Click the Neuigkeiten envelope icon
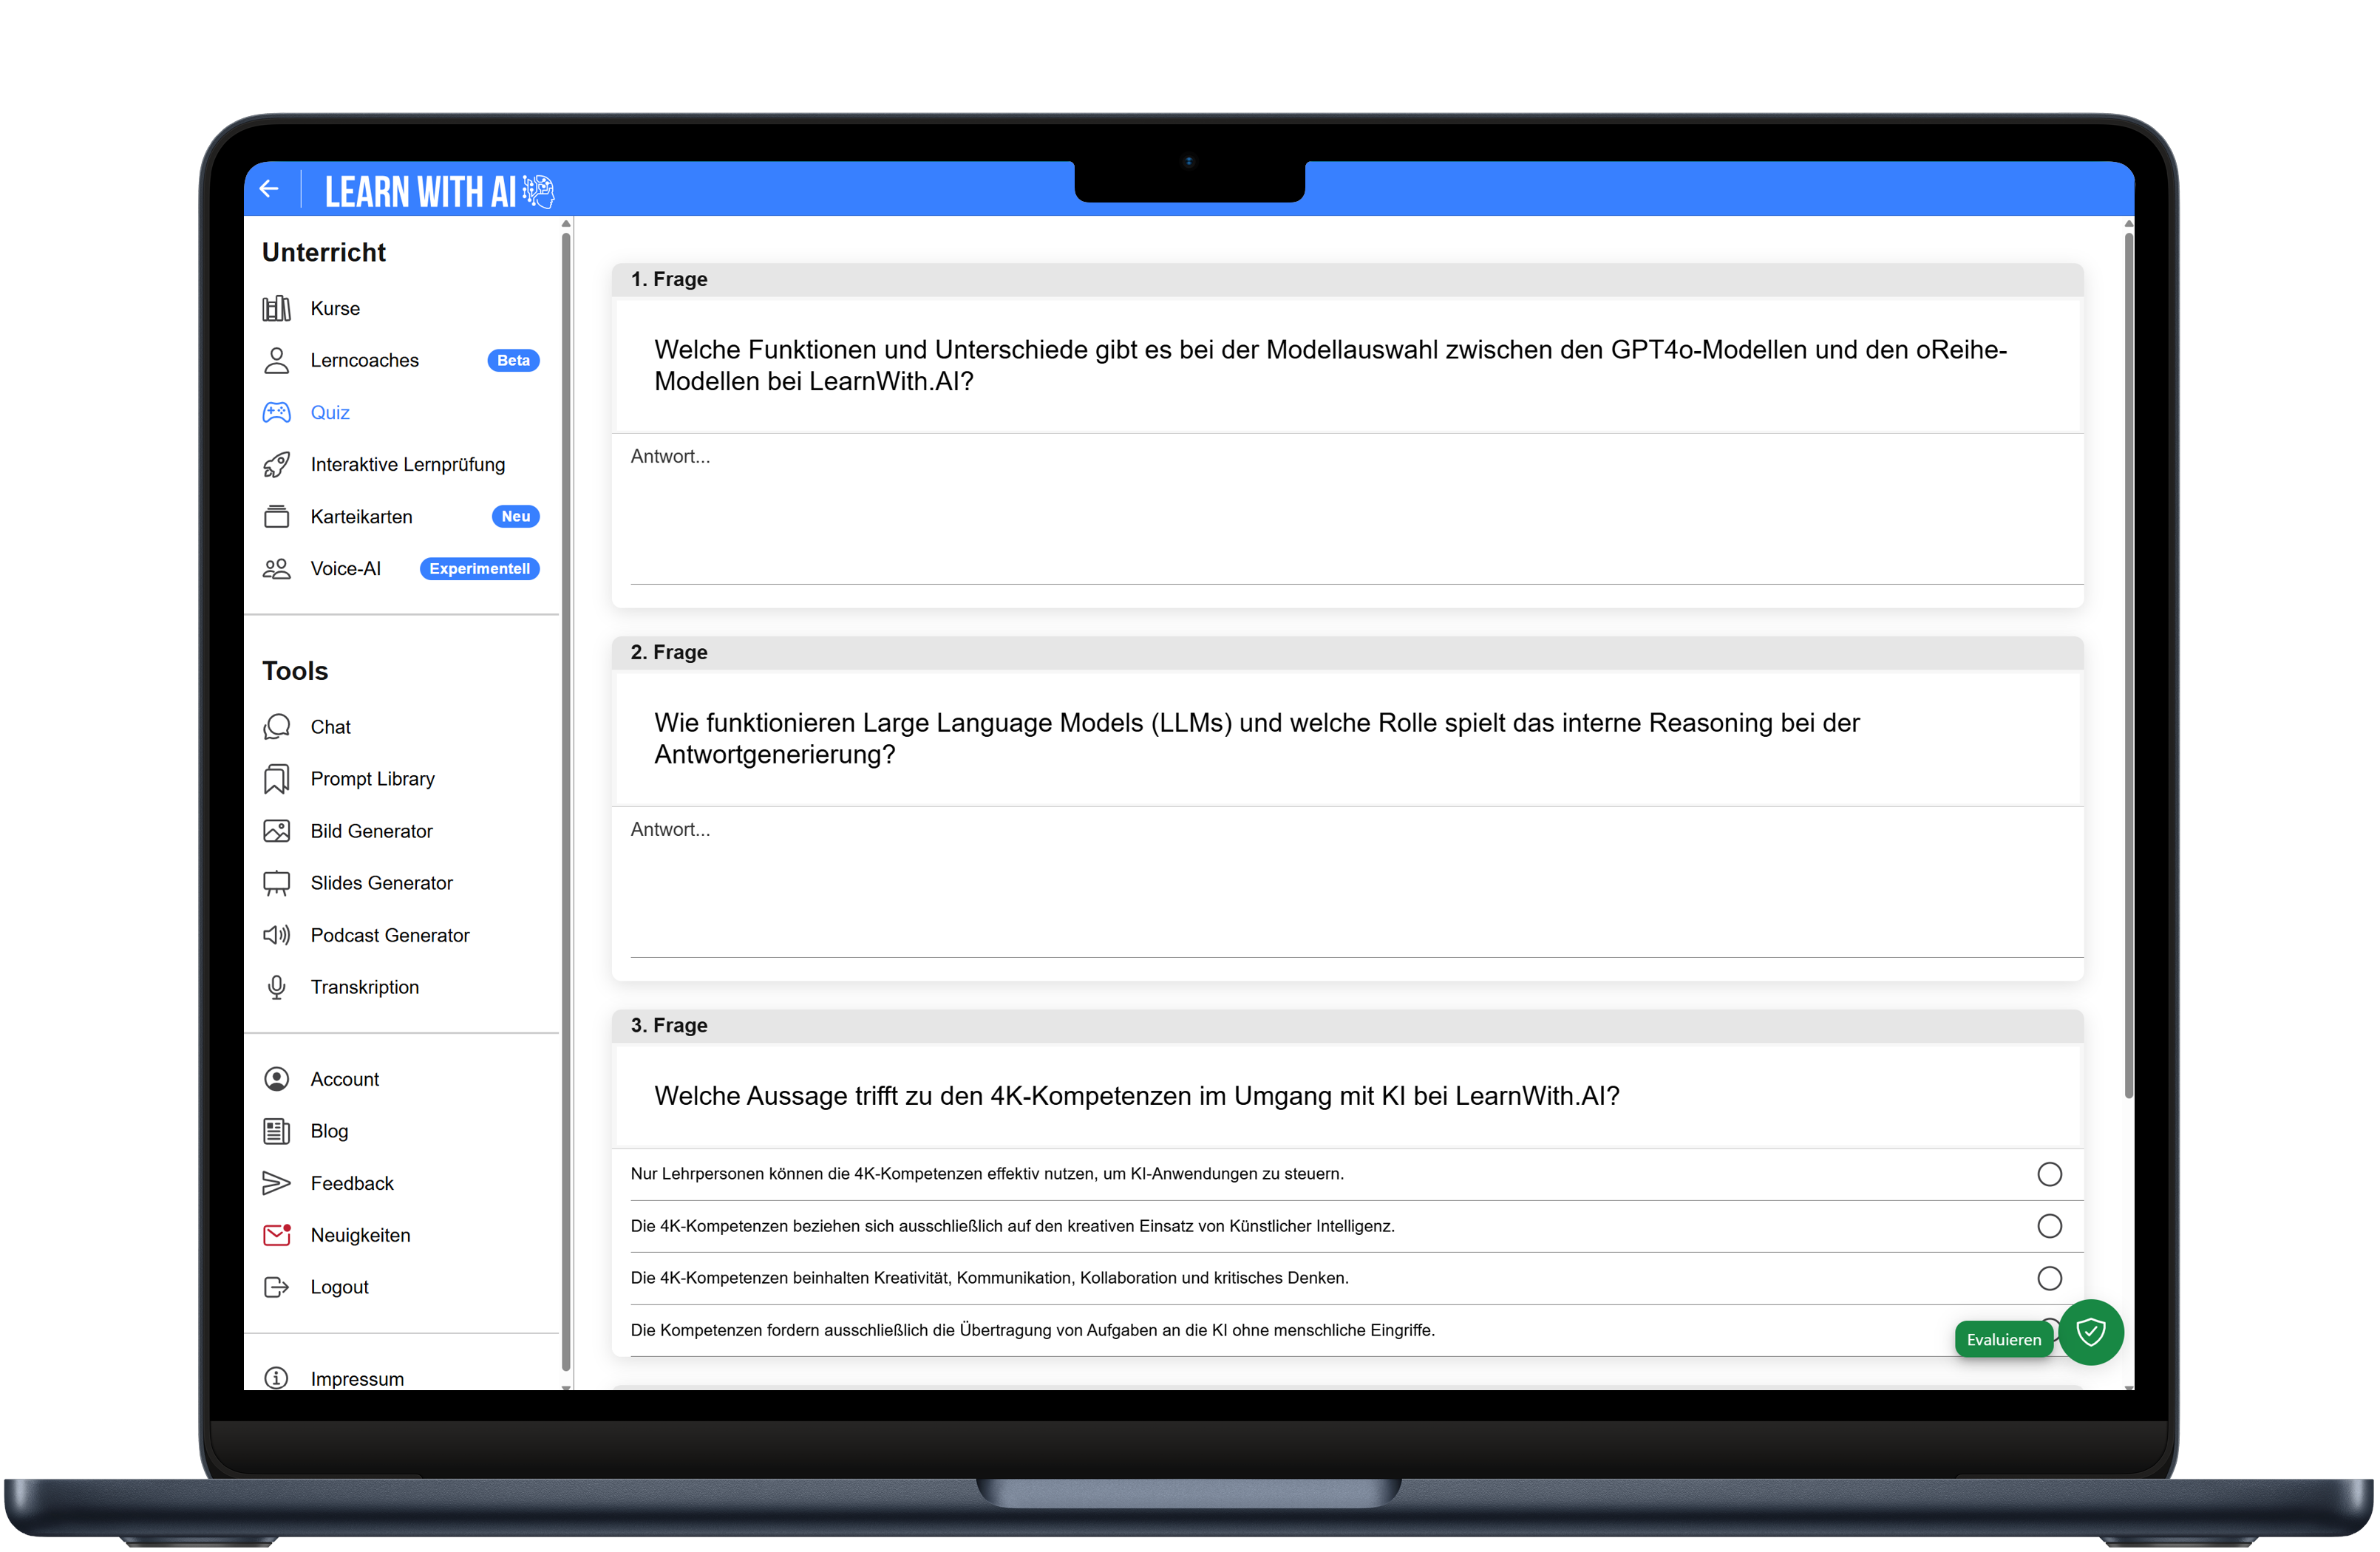 [x=276, y=1236]
